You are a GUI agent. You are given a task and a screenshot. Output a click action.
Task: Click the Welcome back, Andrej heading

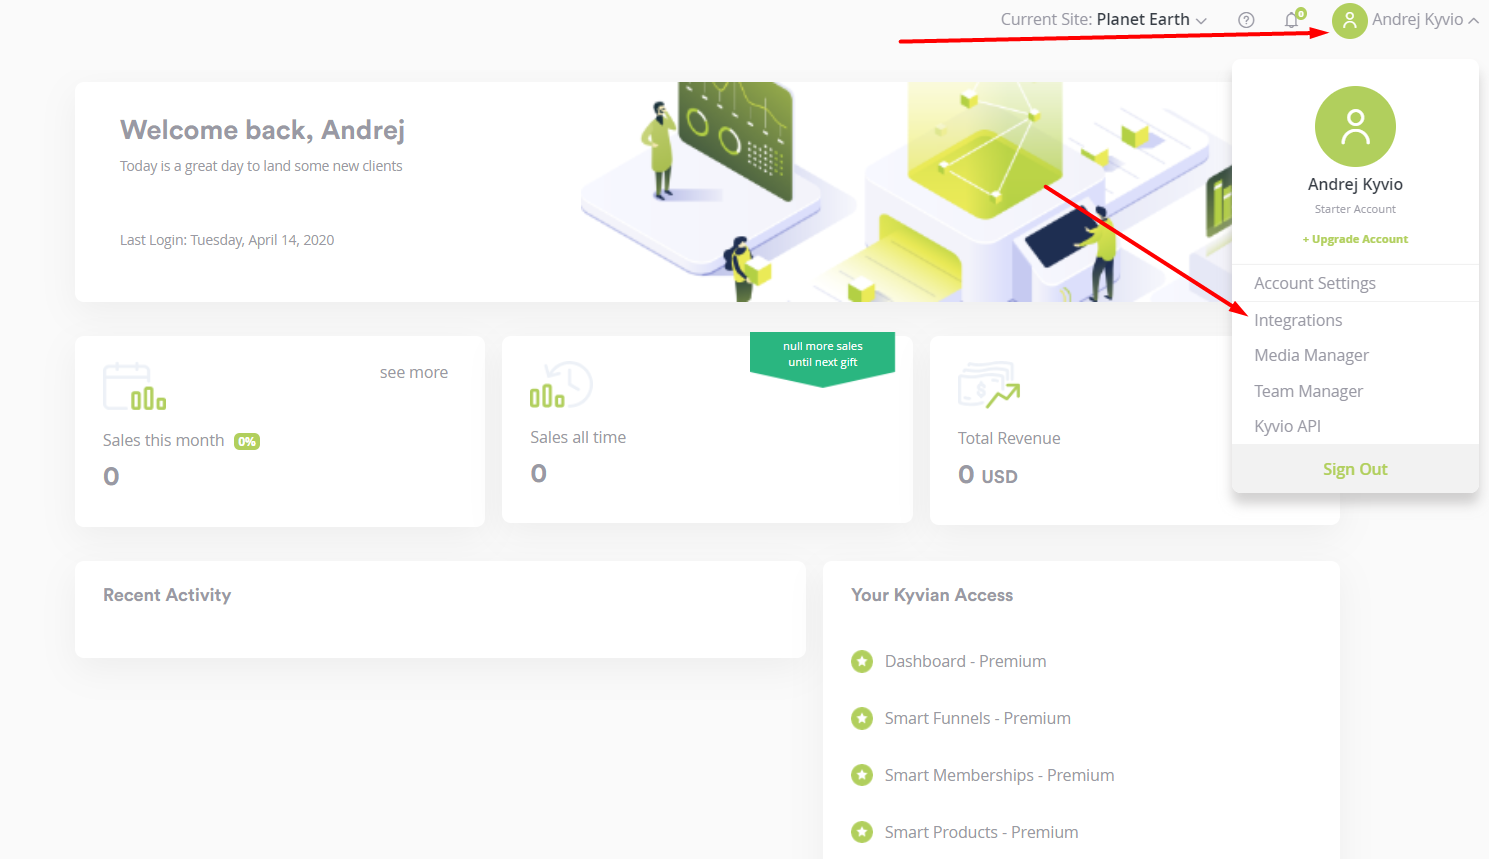(262, 130)
